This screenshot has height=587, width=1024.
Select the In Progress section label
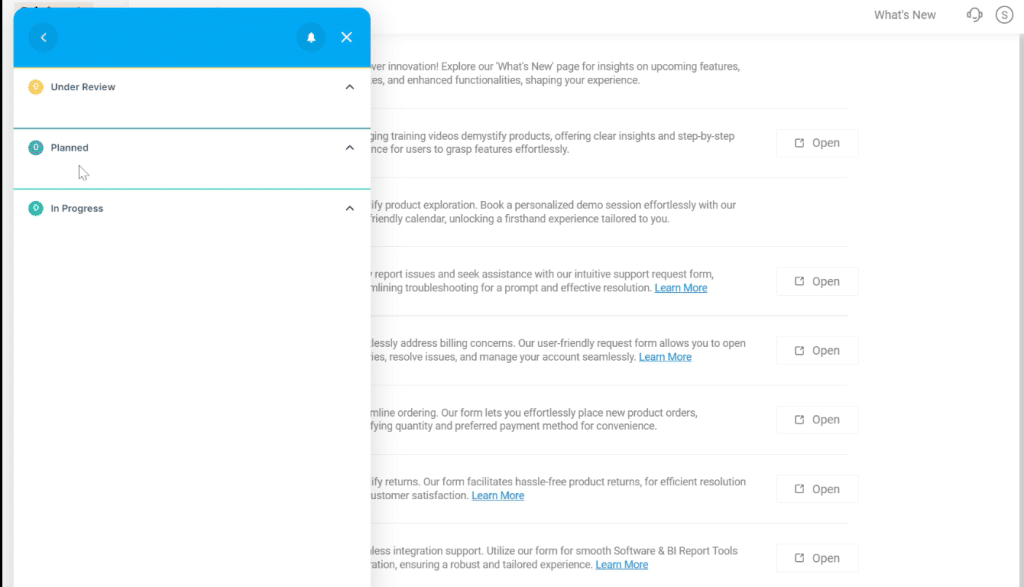77,209
